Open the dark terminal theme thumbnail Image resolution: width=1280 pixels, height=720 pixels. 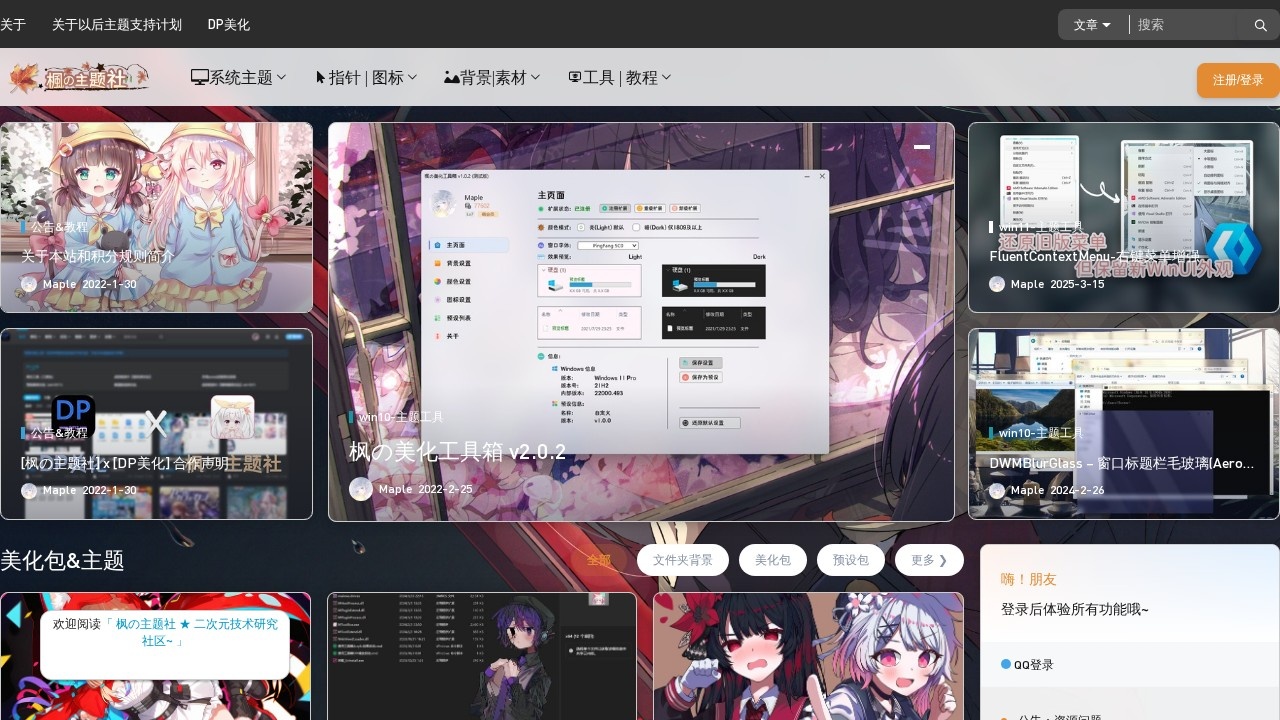tap(482, 656)
